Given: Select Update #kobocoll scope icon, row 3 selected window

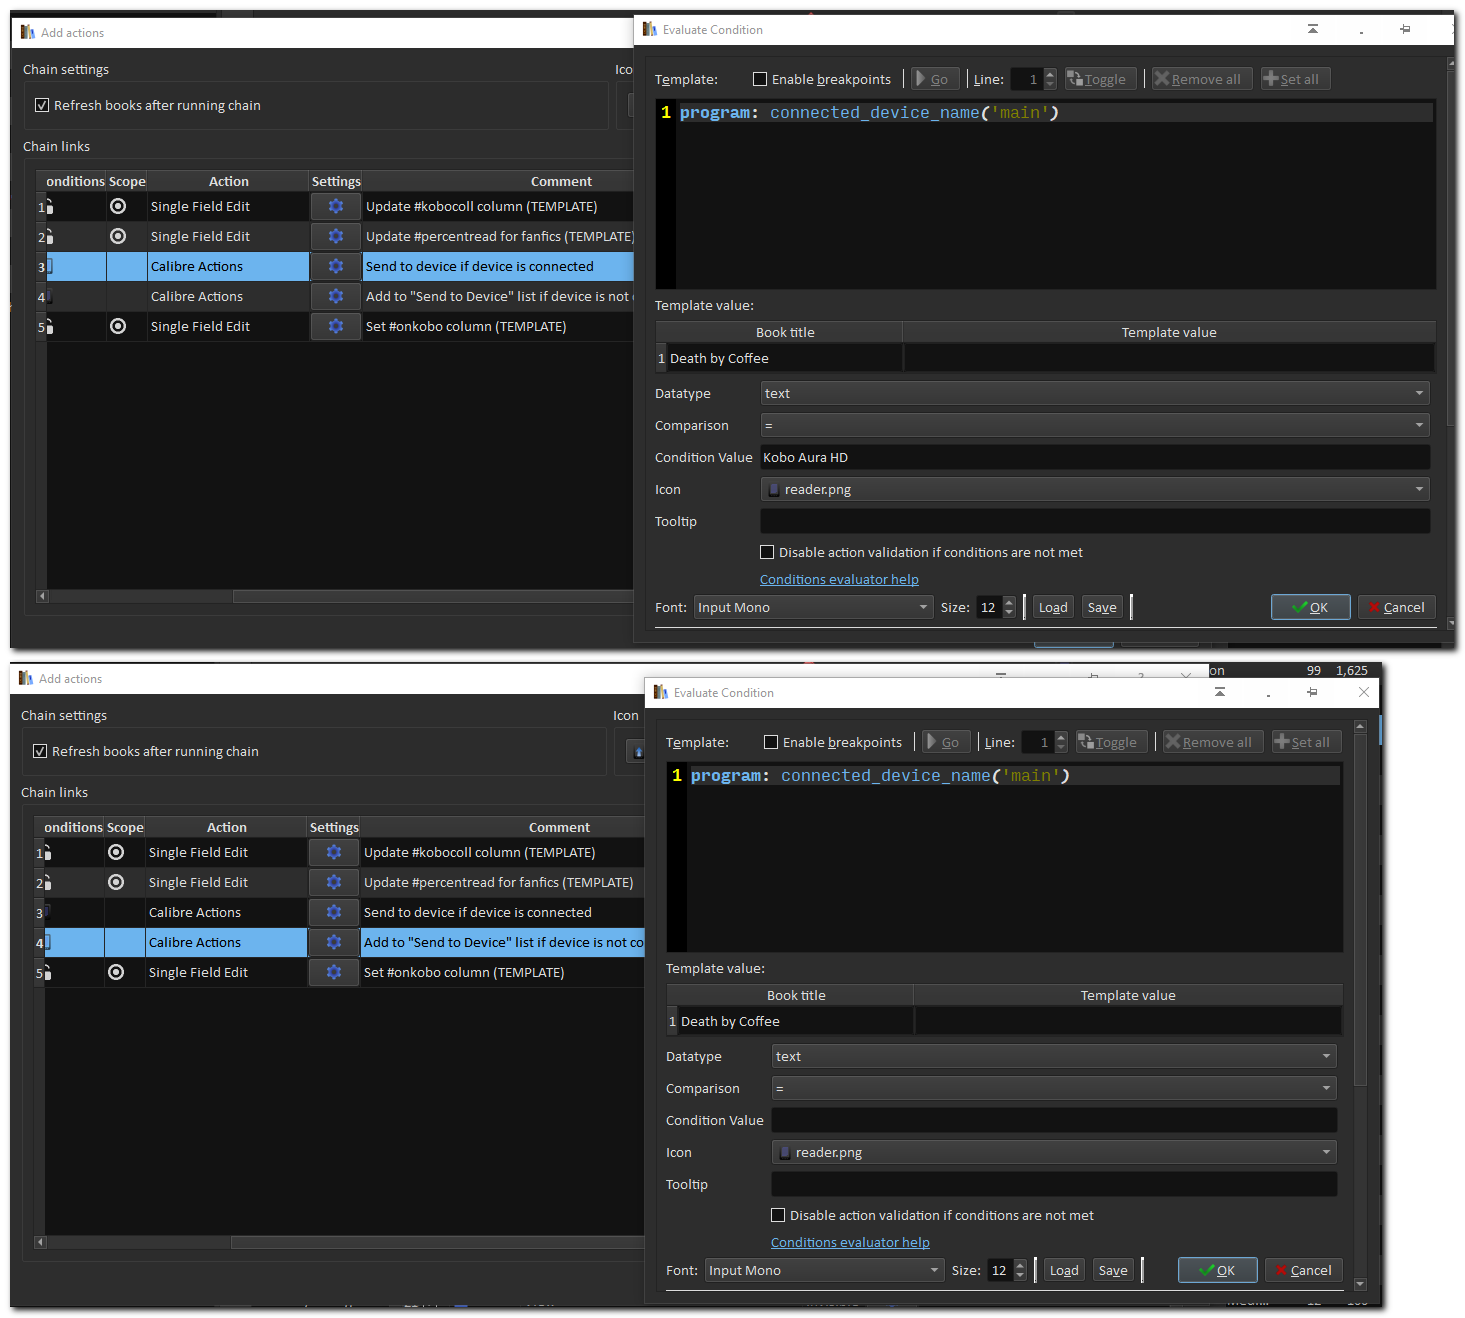Looking at the screenshot, I should (x=118, y=206).
